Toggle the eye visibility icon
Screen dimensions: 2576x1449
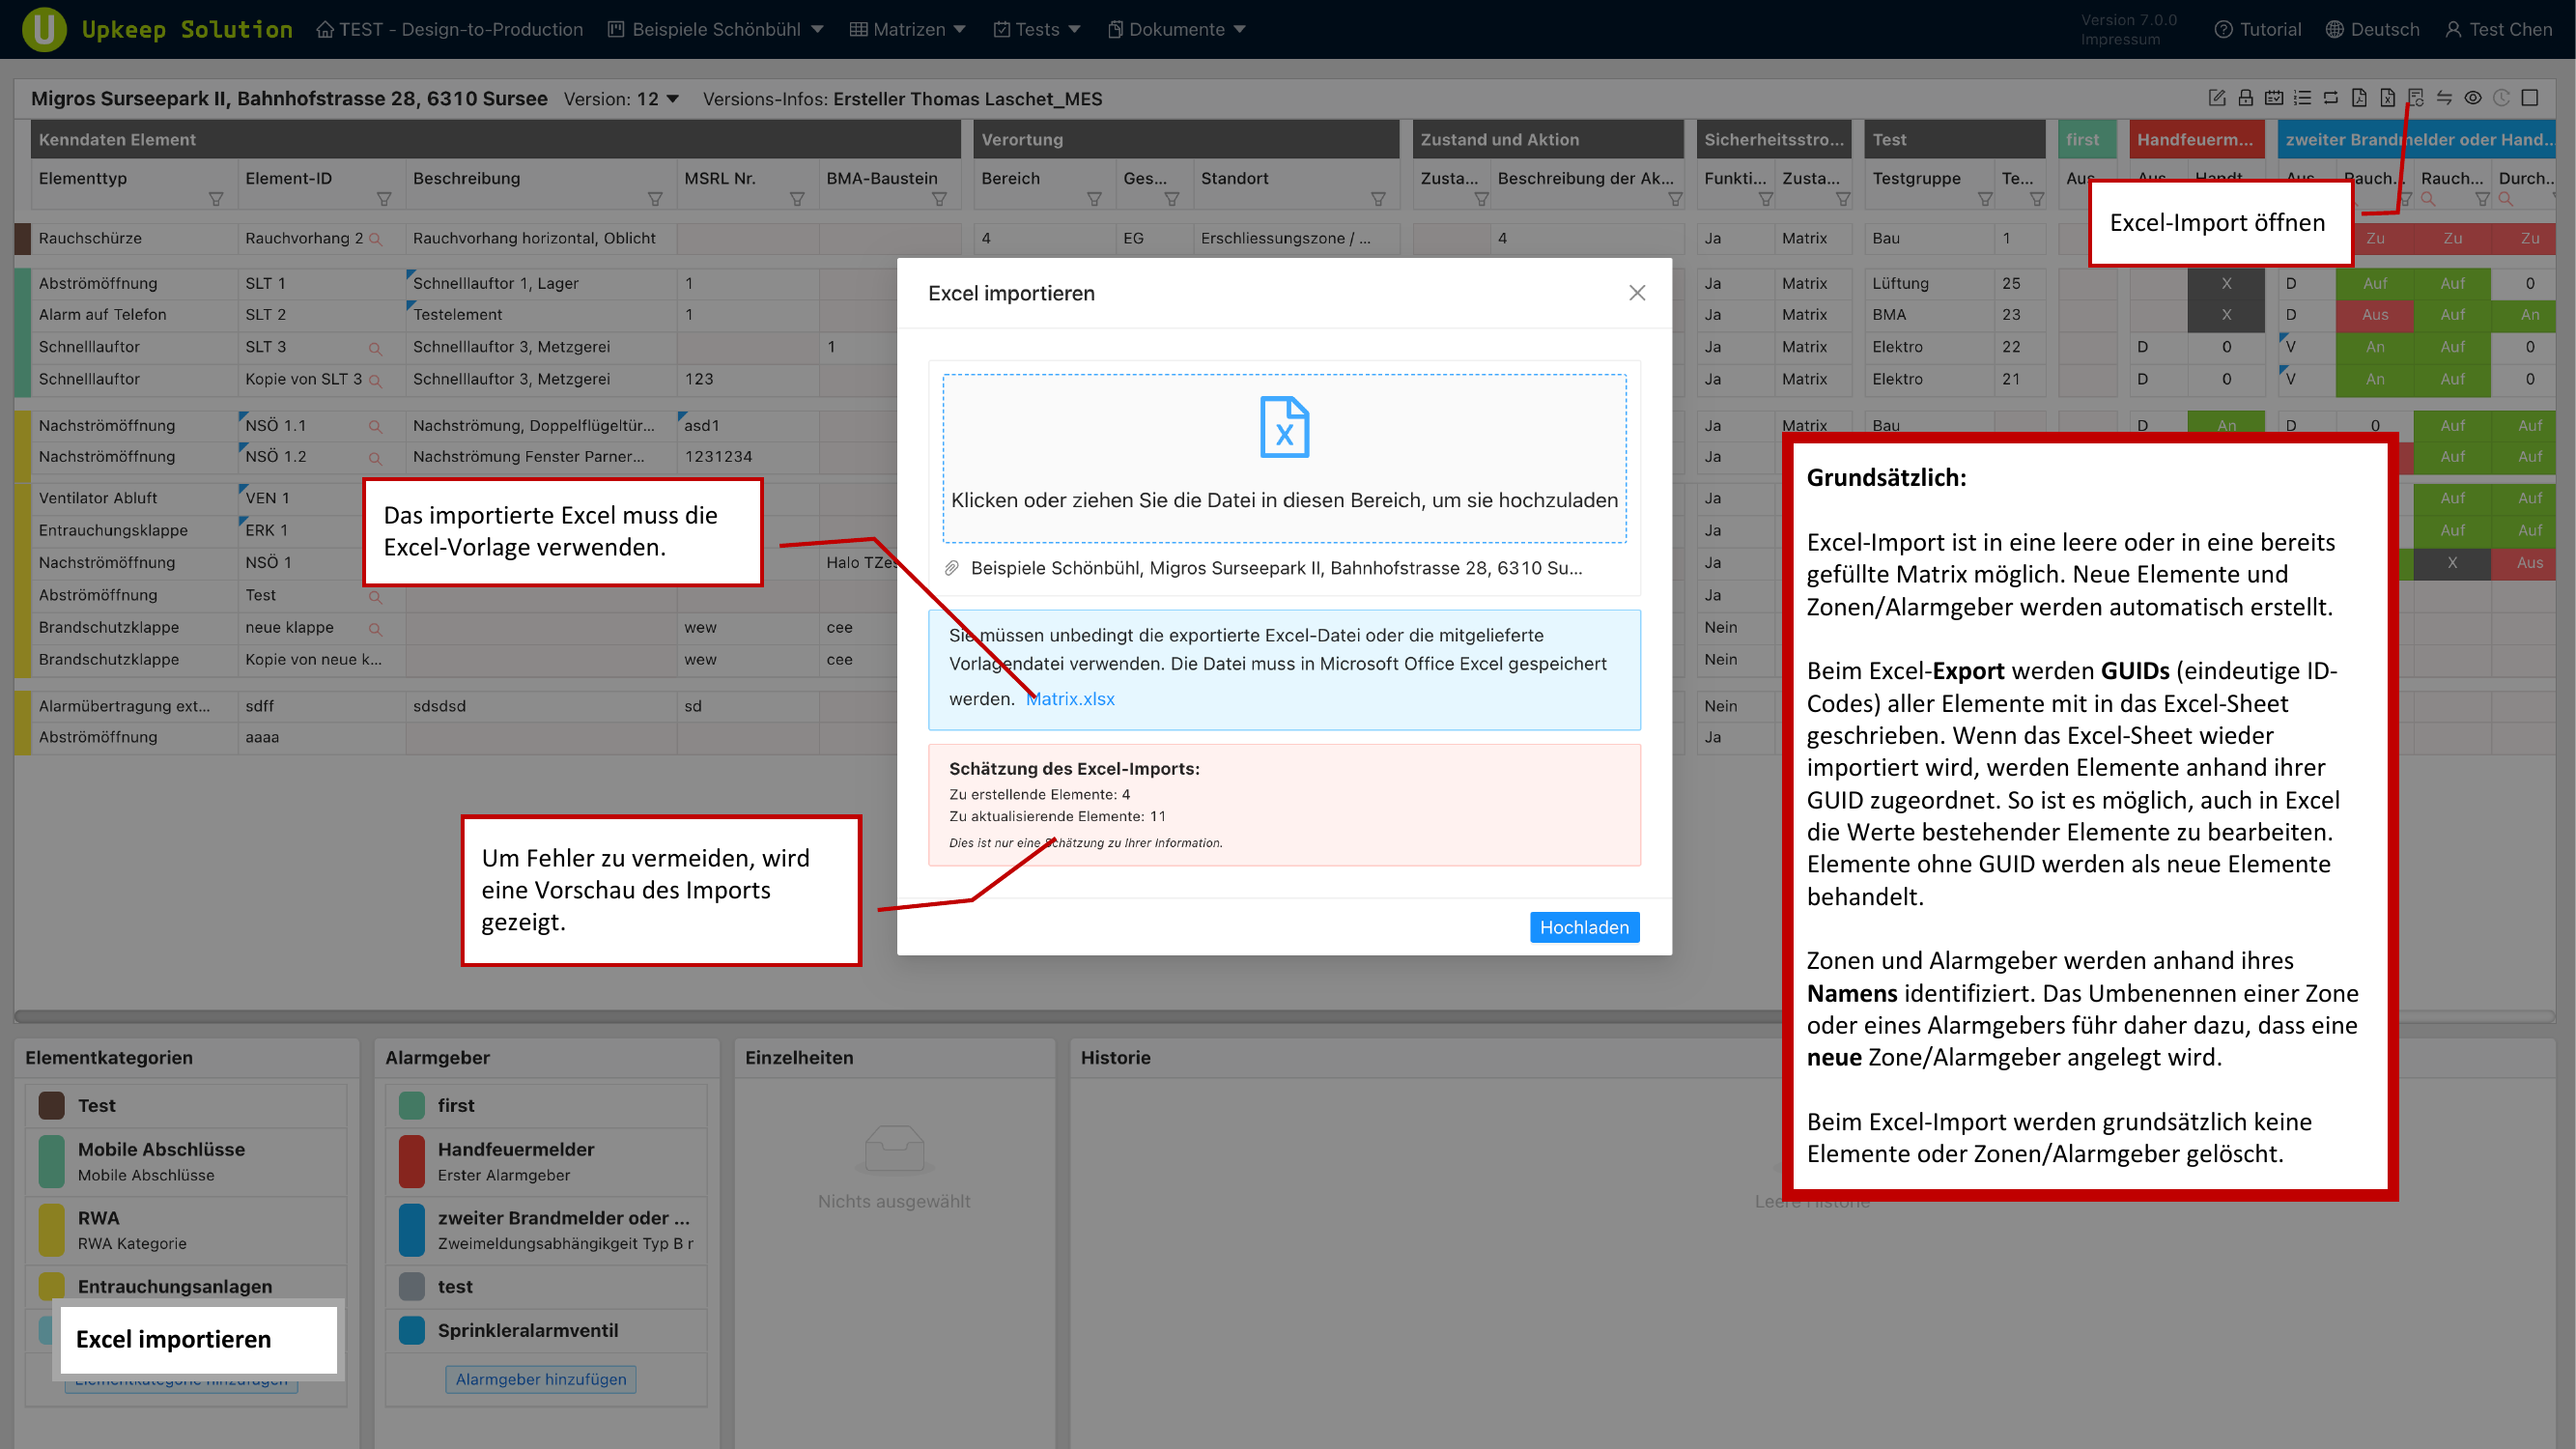pyautogui.click(x=2473, y=98)
